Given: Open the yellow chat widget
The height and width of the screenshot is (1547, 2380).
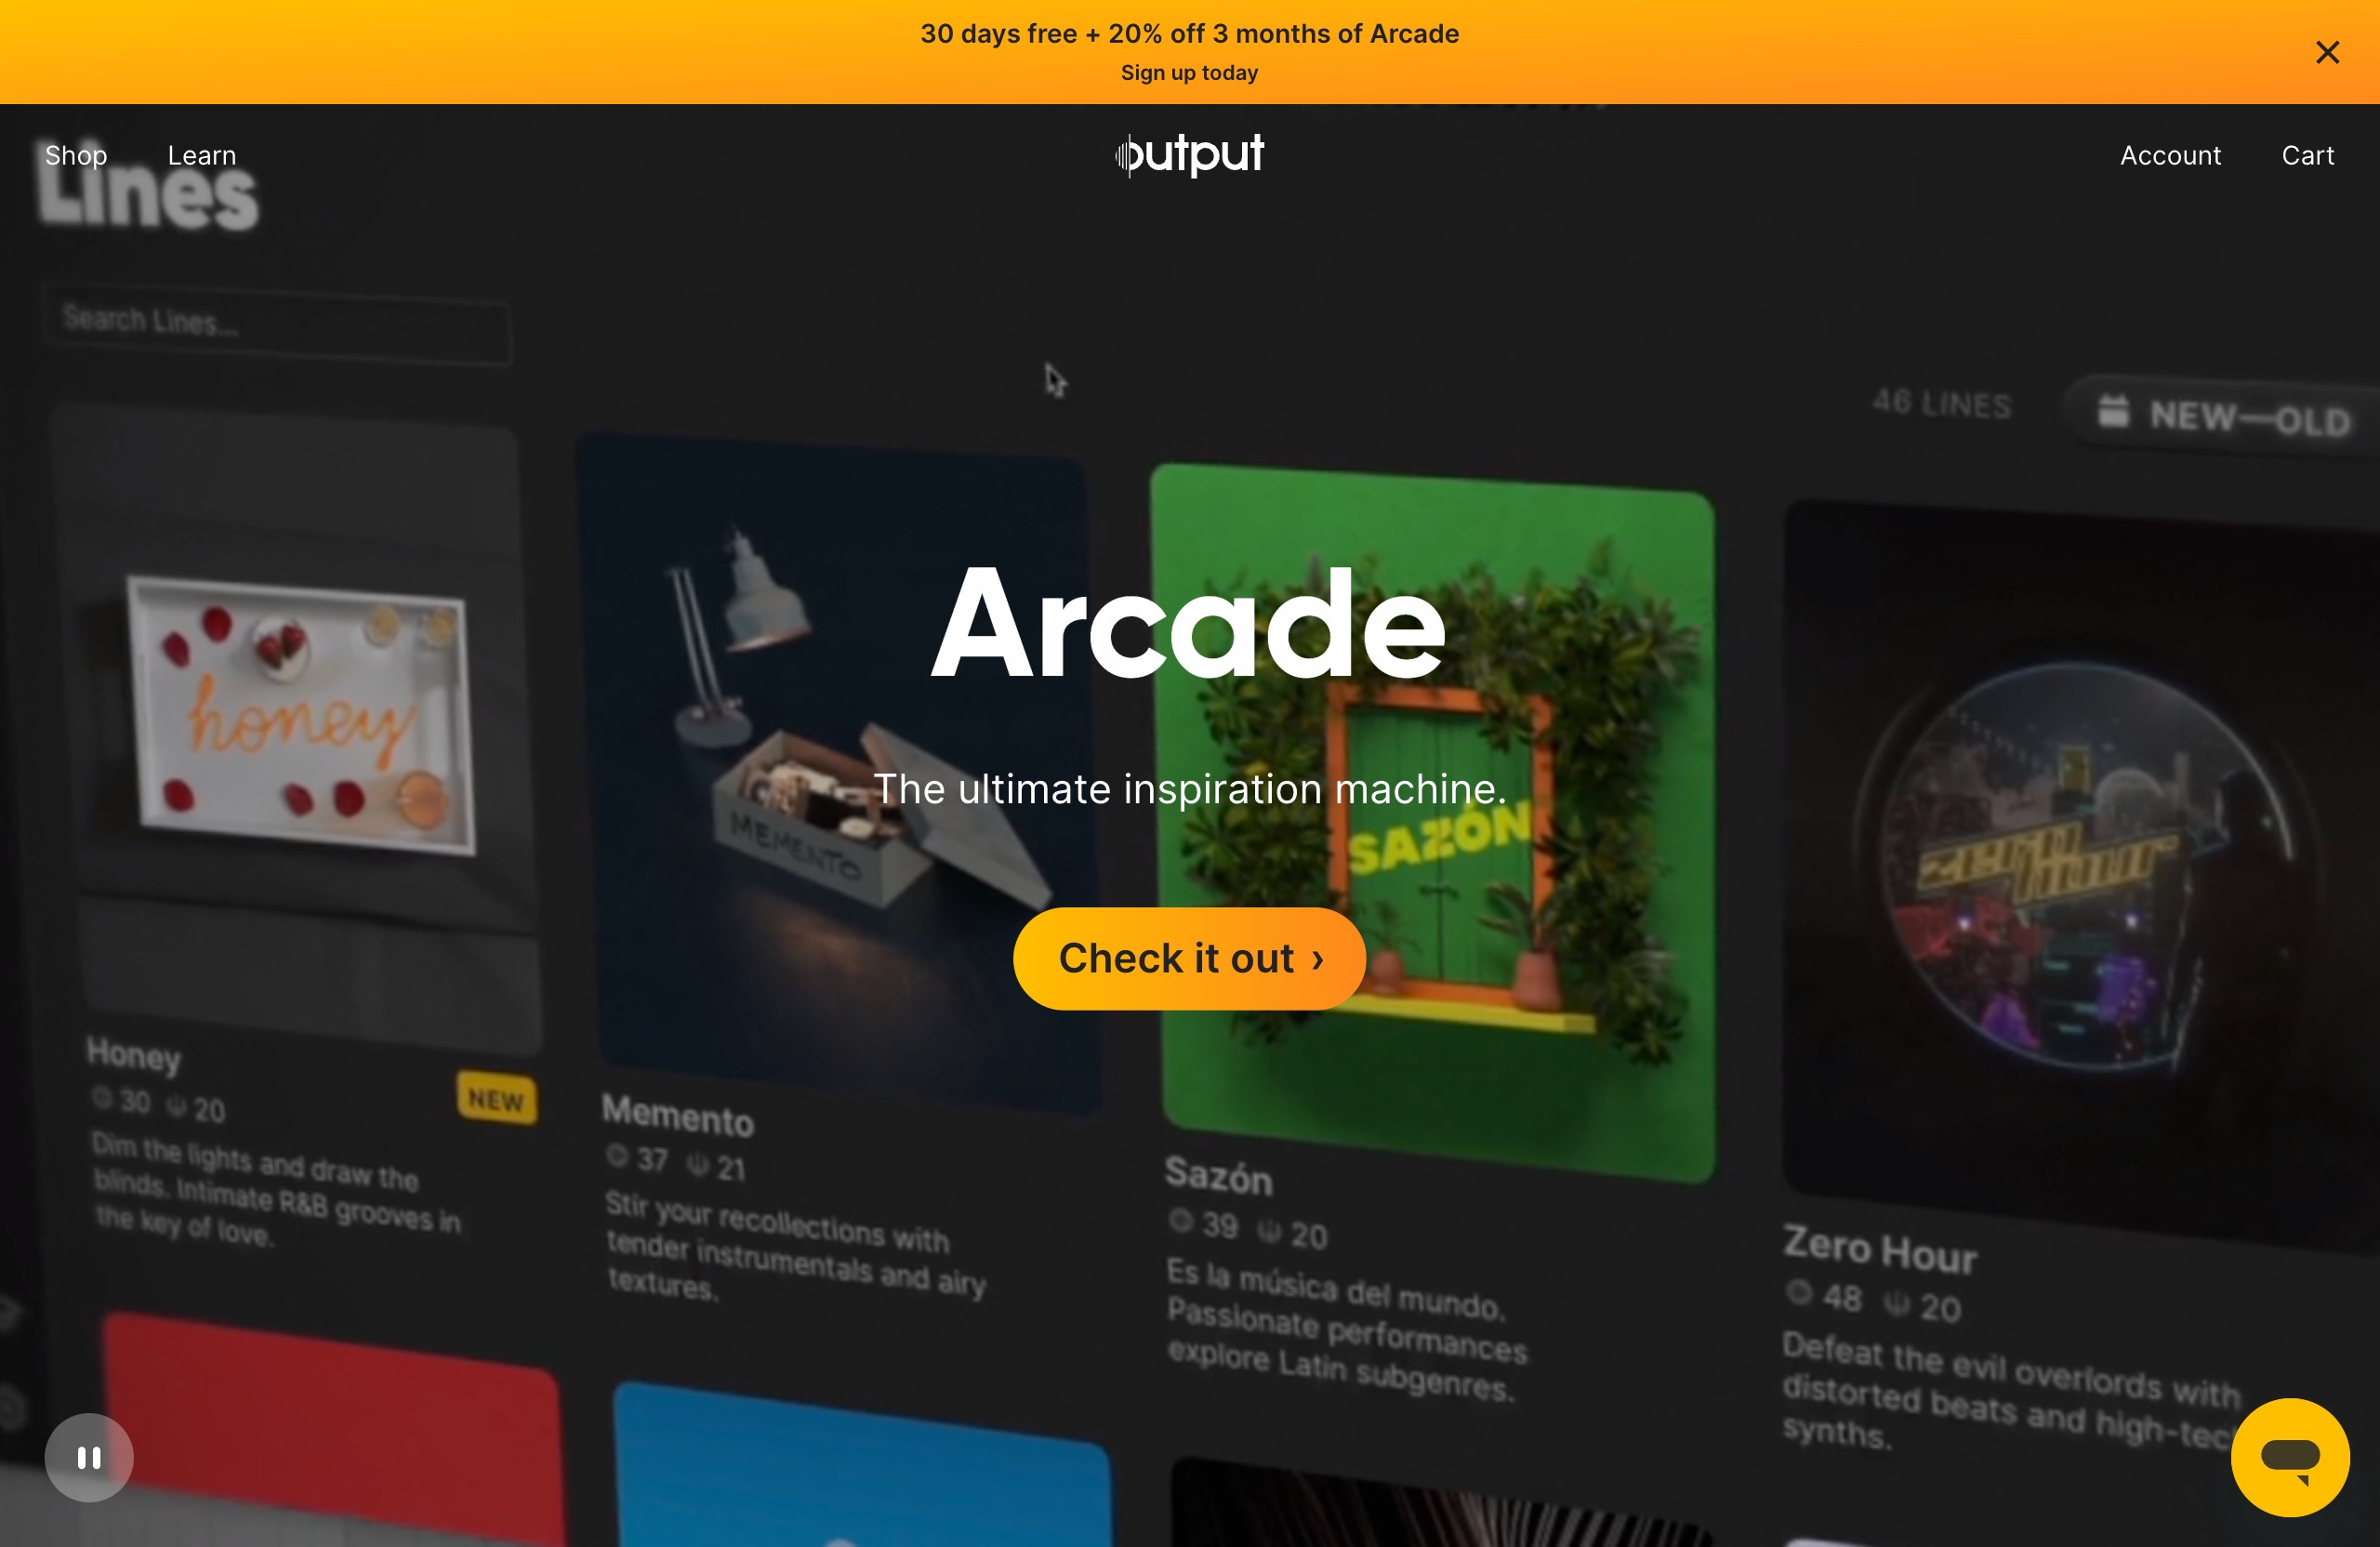Looking at the screenshot, I should point(2290,1457).
